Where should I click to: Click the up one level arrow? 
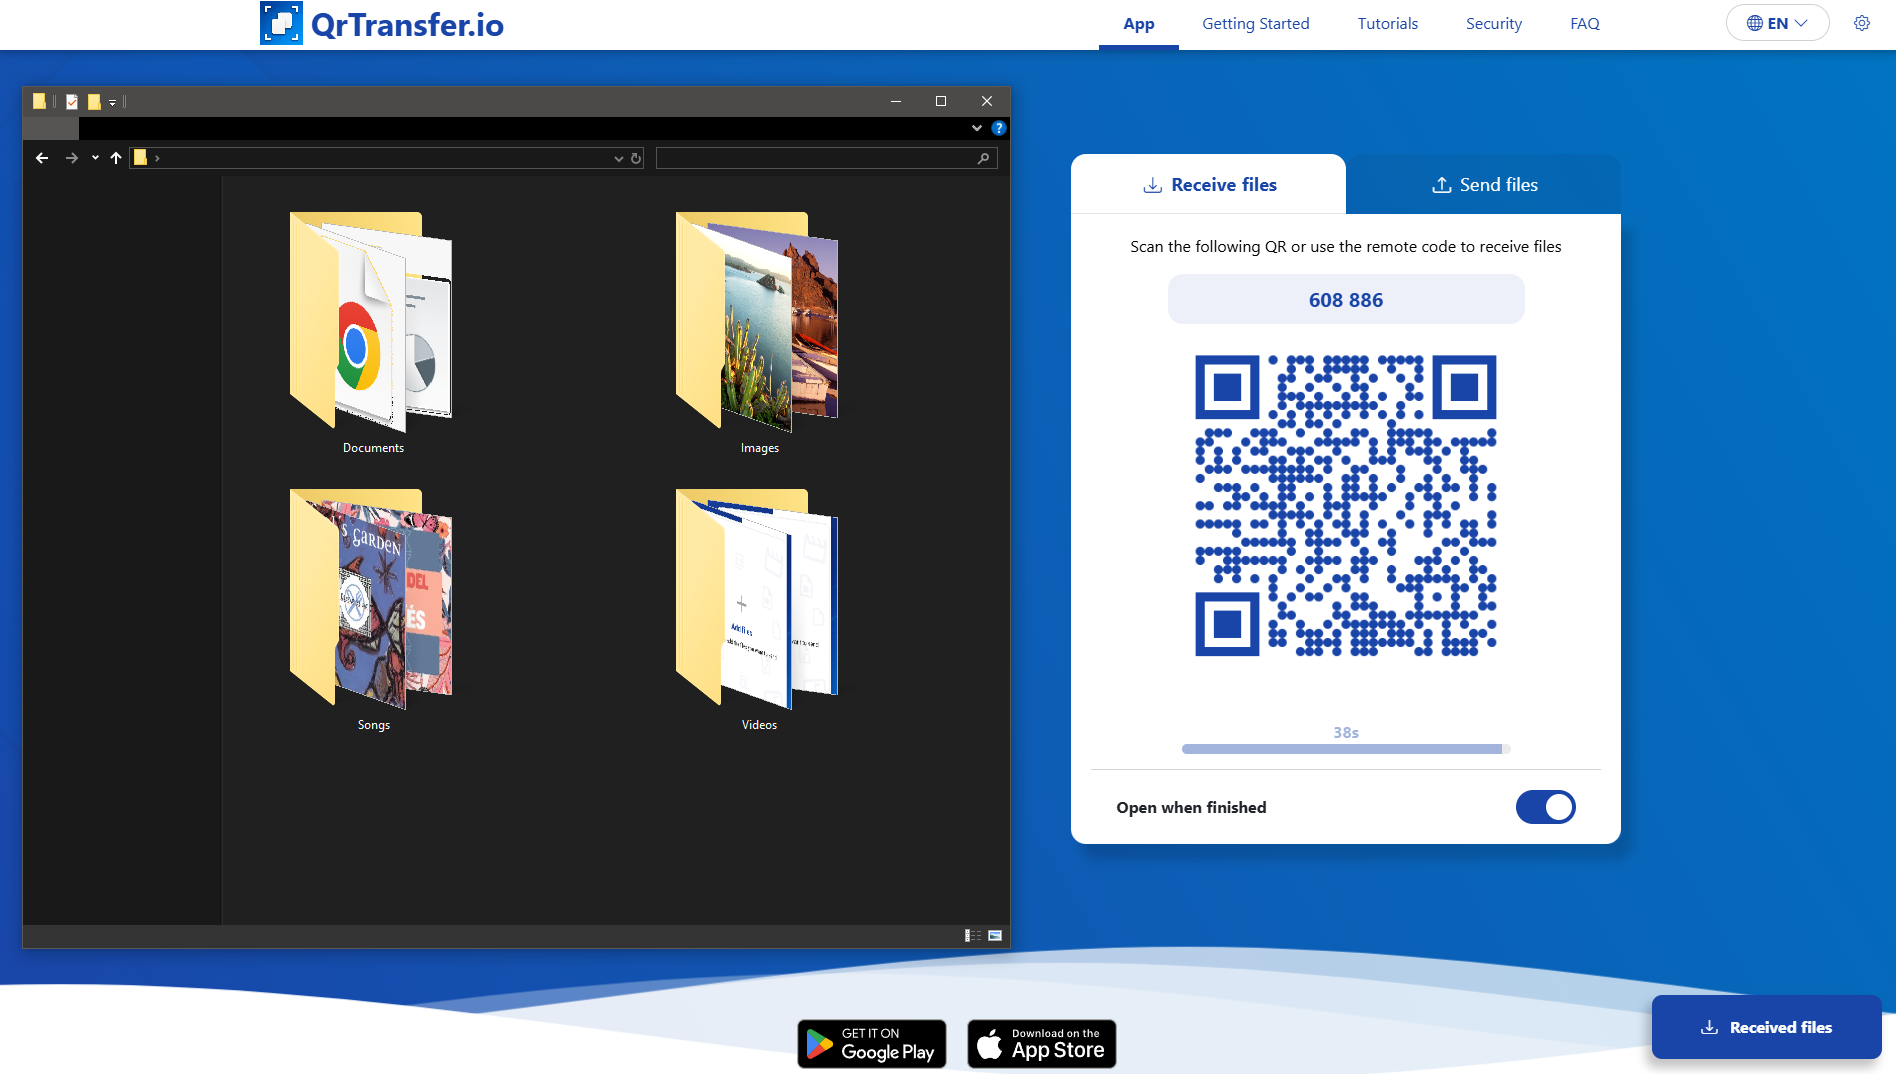pos(116,158)
